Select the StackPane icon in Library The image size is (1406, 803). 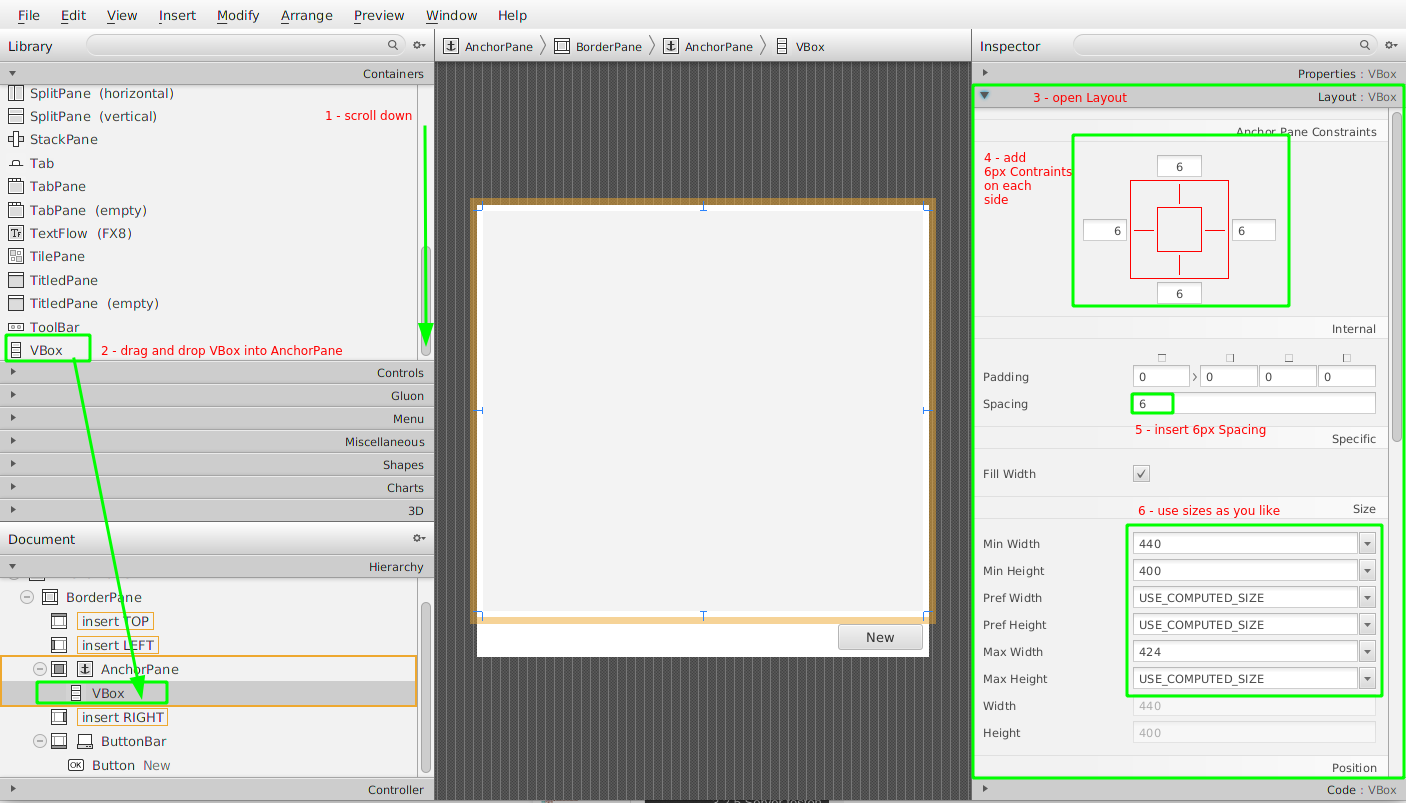coord(15,139)
